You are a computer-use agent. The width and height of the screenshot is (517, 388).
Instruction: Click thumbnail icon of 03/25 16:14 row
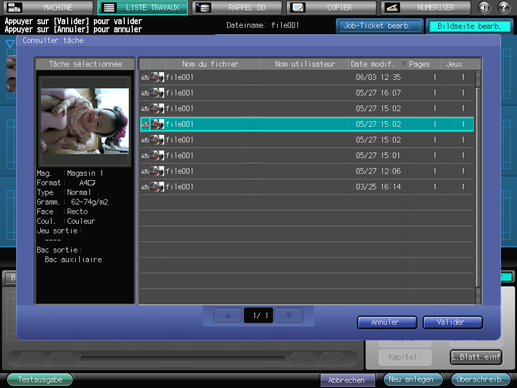(157, 187)
